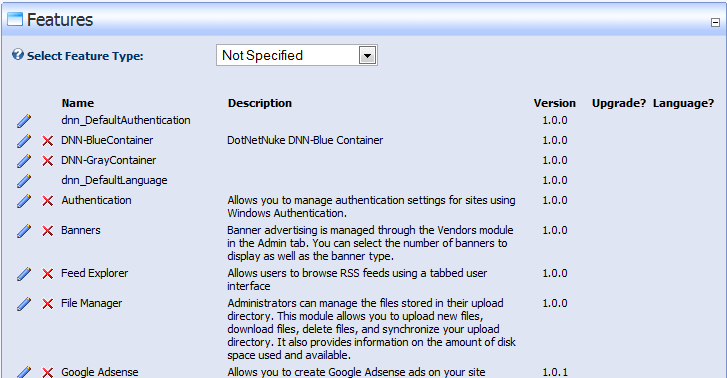This screenshot has height=378, width=727.
Task: Delete the Banners module
Action: [x=47, y=231]
